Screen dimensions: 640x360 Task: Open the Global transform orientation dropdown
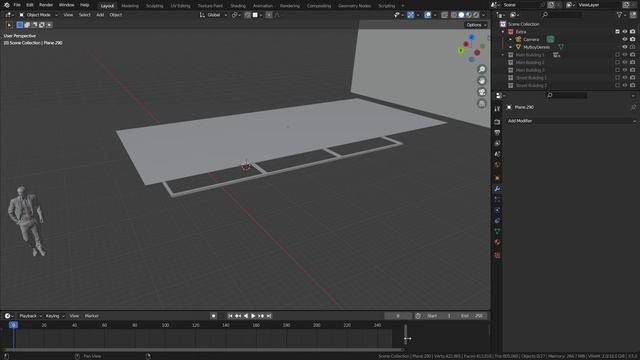click(213, 15)
